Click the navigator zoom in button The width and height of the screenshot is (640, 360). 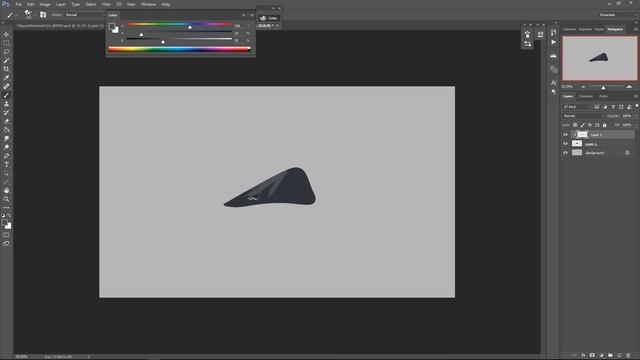coord(629,87)
